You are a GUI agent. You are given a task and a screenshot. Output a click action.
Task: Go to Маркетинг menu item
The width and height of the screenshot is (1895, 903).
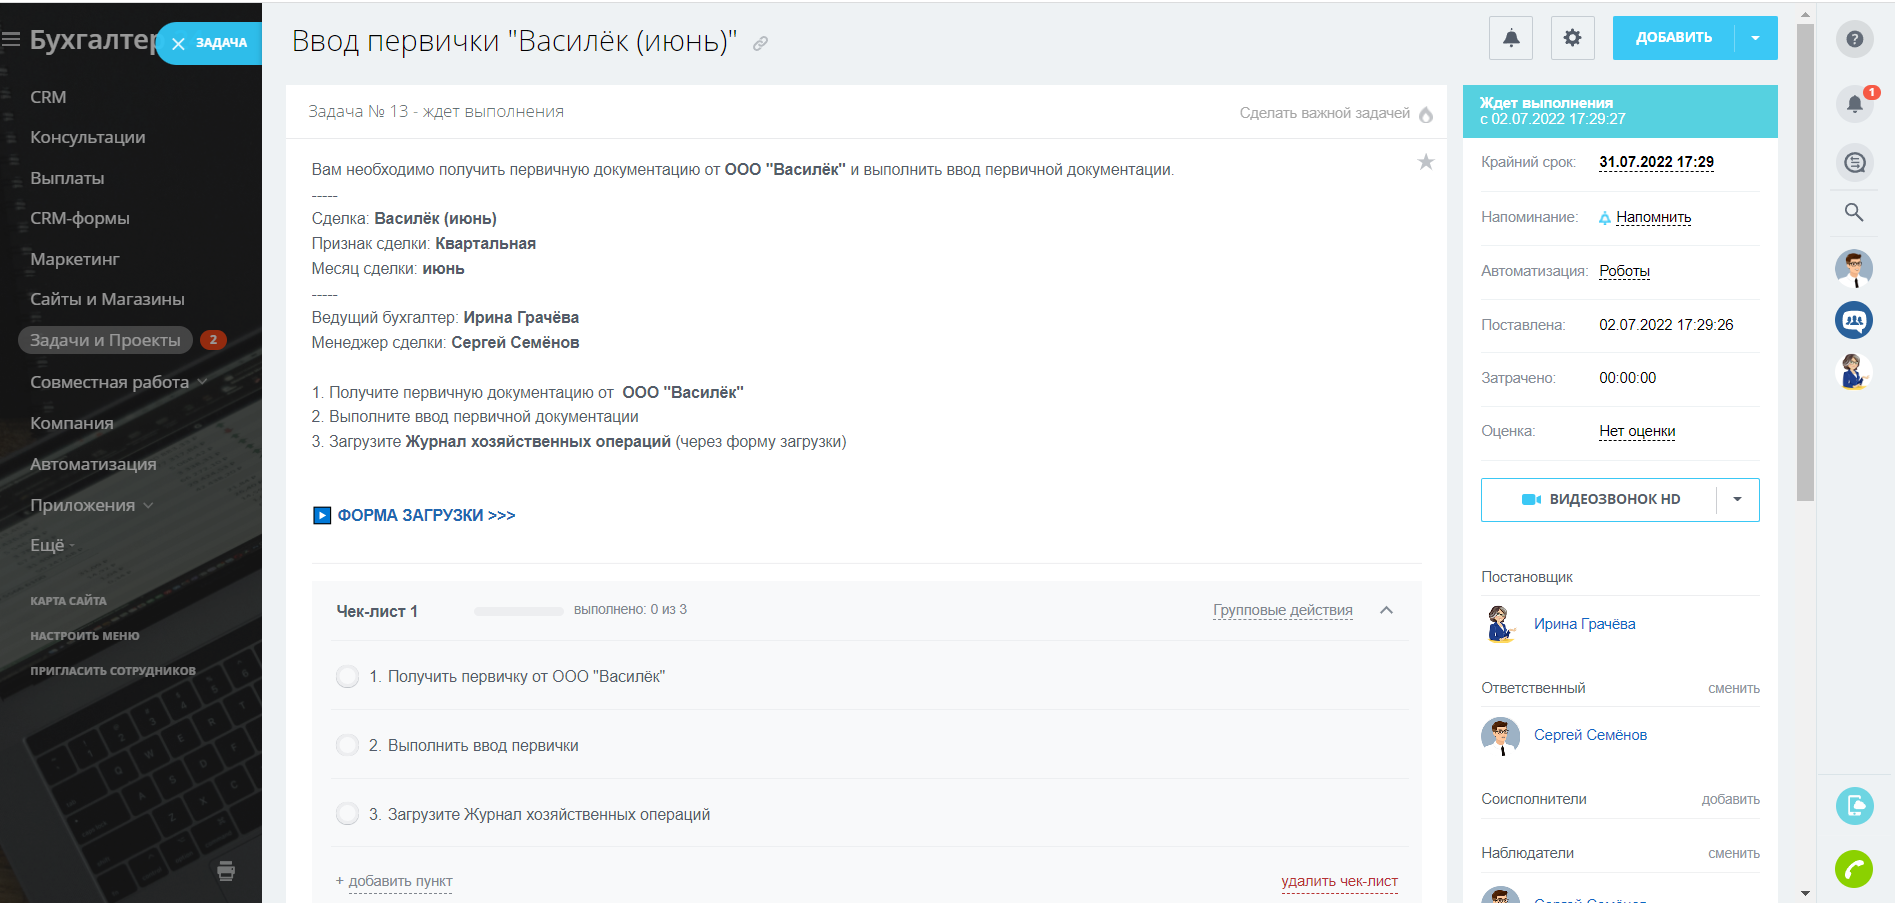pyautogui.click(x=75, y=259)
